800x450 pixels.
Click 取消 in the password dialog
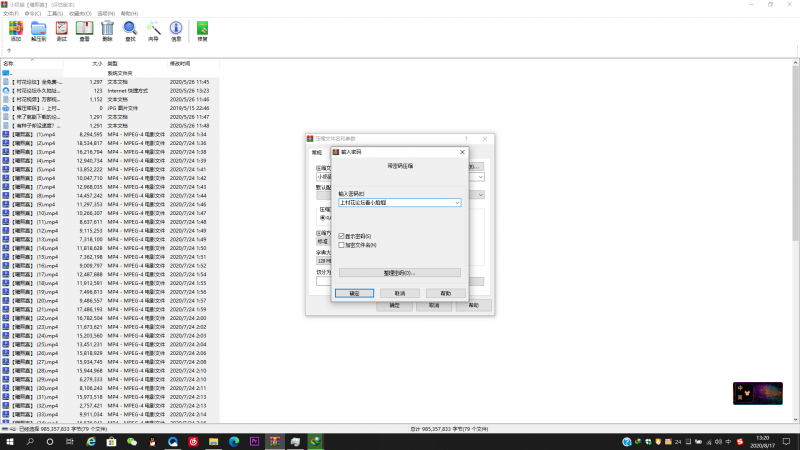click(x=400, y=293)
